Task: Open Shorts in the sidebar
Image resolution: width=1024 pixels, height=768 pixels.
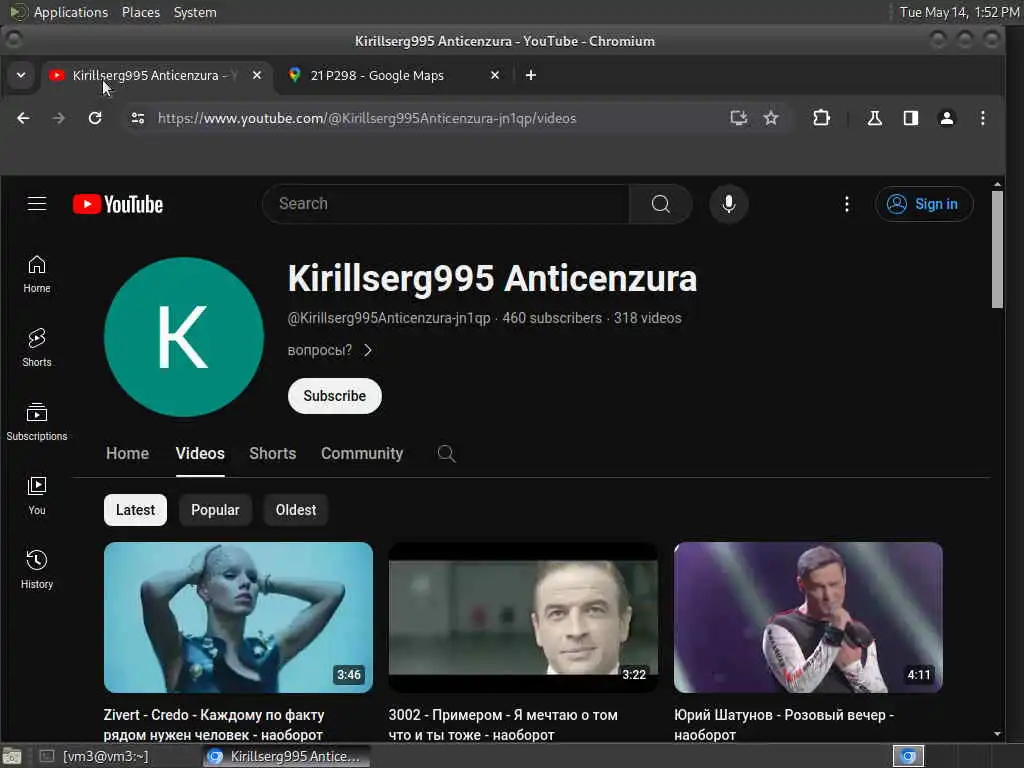Action: 37,347
